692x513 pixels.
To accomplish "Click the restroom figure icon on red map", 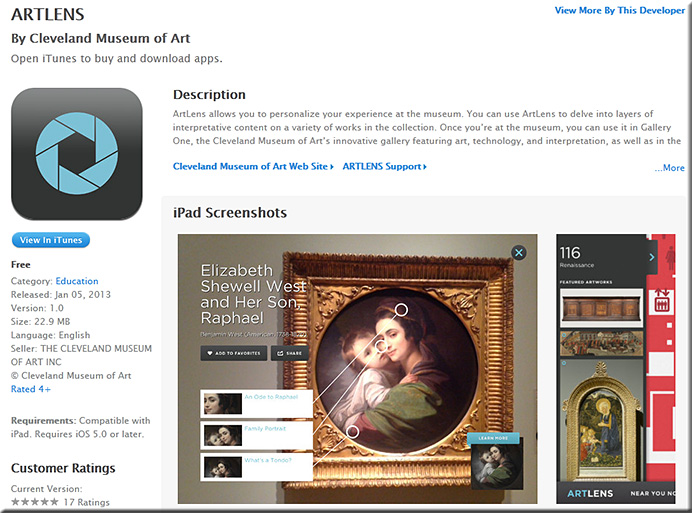I will pyautogui.click(x=670, y=257).
